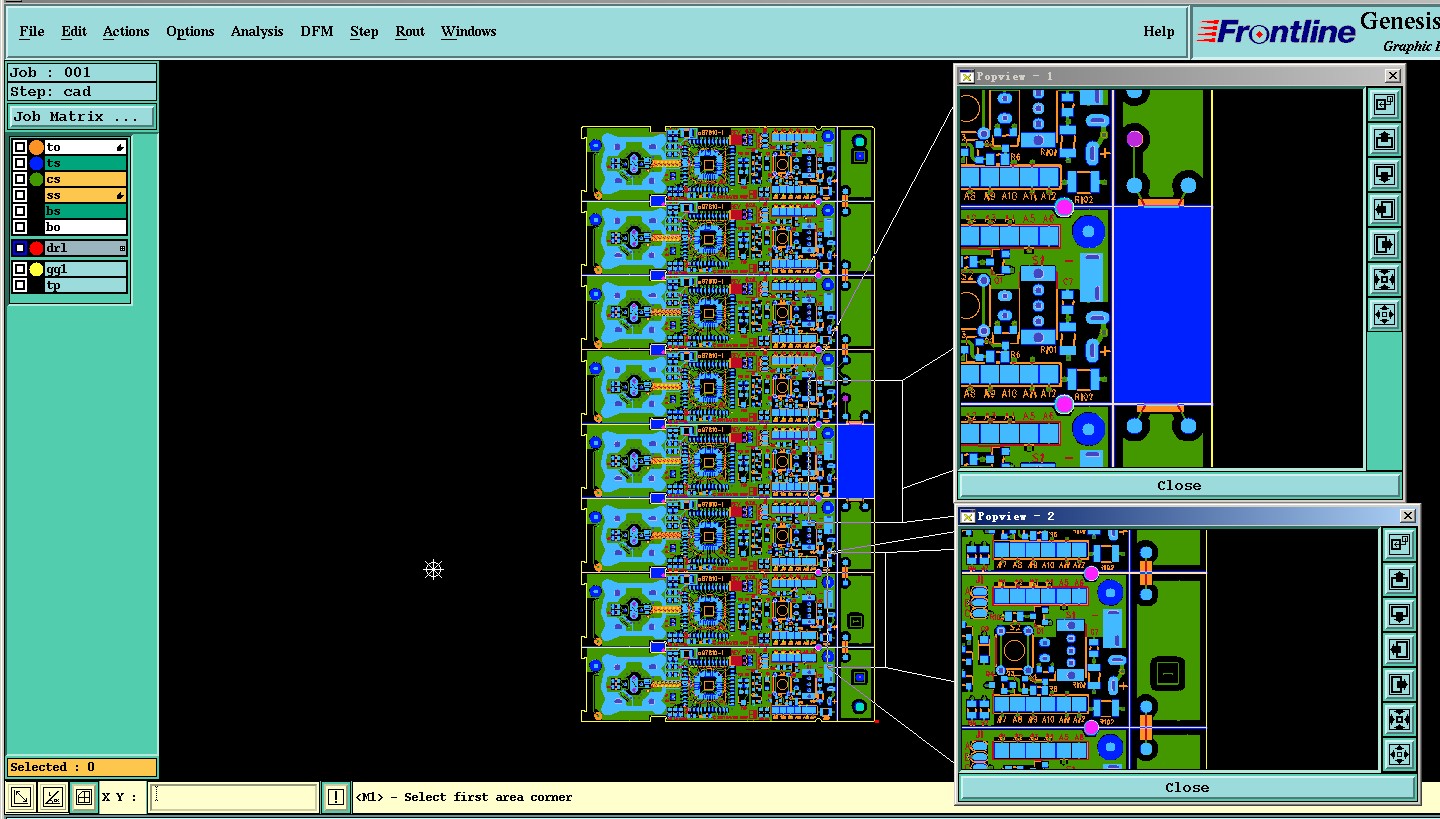Toggle the 'ss' layer checkbox

[20, 195]
